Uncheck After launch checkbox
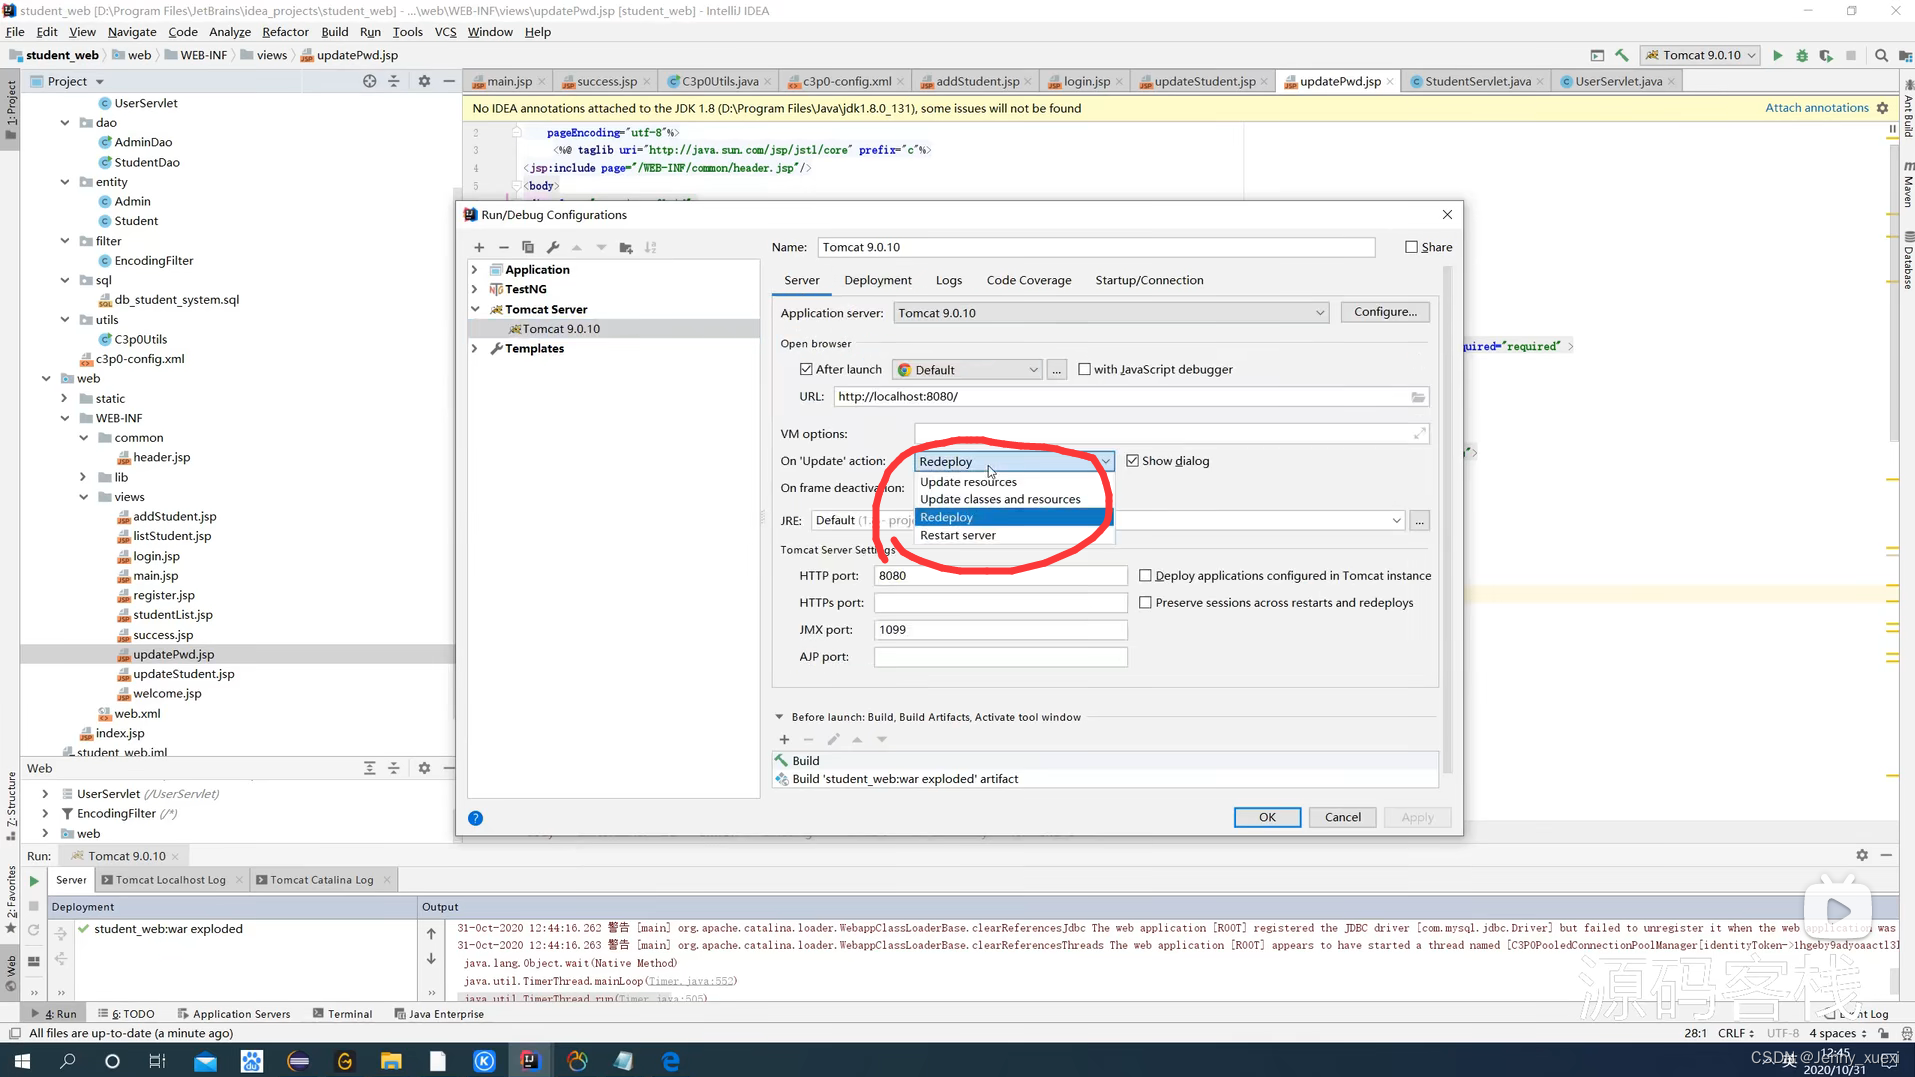Screen dimensions: 1915x1077 tap(806, 370)
